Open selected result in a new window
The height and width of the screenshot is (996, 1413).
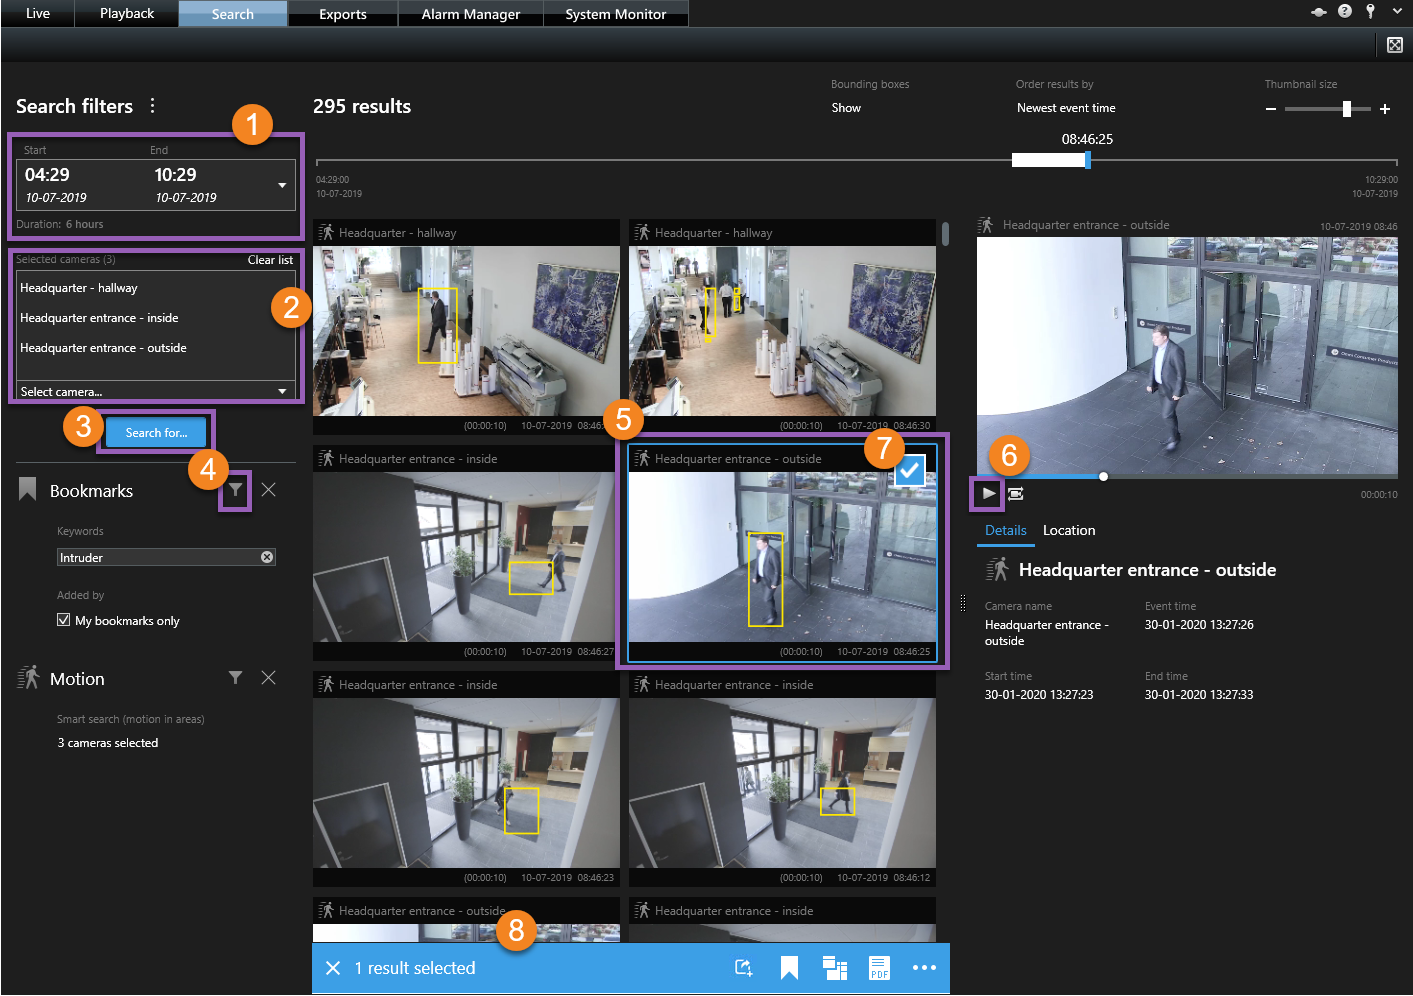click(835, 968)
